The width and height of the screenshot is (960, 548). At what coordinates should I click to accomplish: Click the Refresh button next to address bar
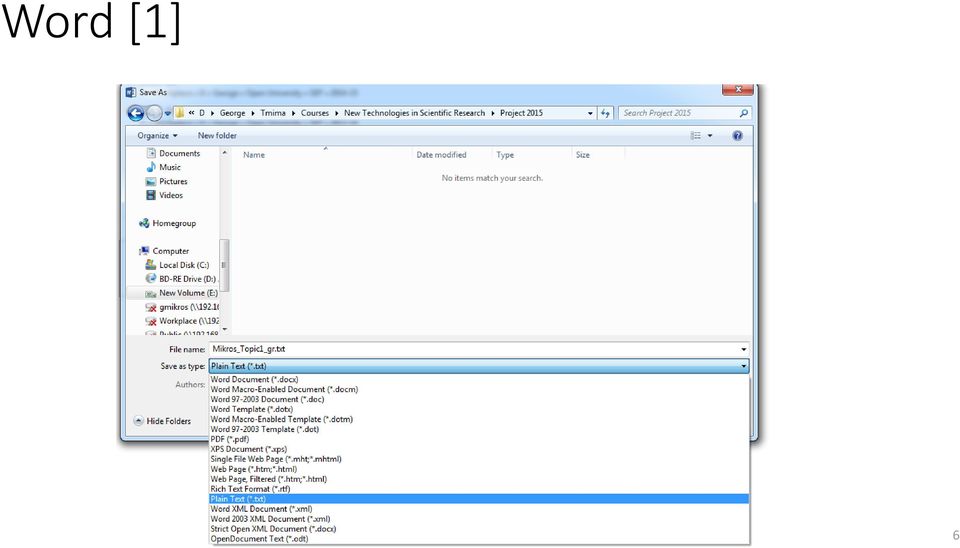pos(605,113)
